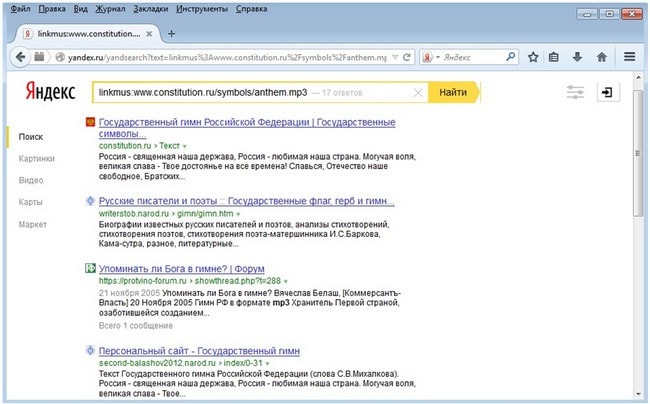Open downloads arrow icon
This screenshot has height=404, width=650.
[x=577, y=57]
